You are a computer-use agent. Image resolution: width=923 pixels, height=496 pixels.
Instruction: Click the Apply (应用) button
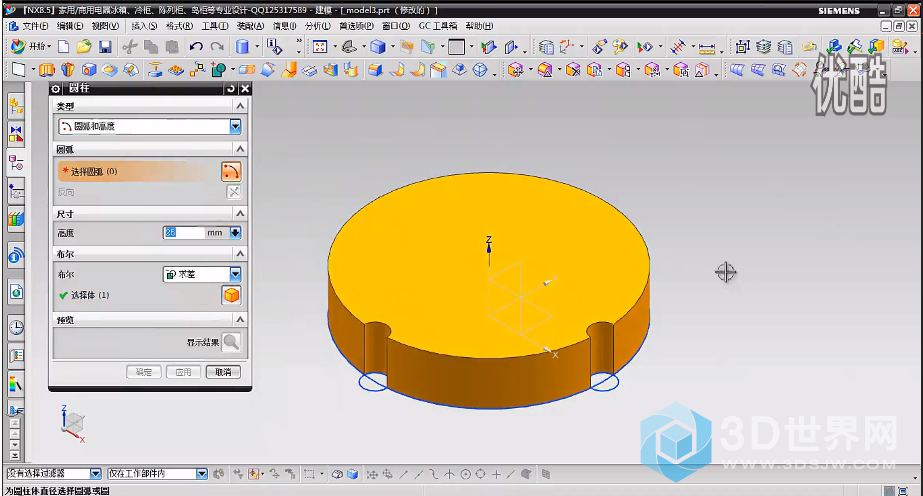[183, 372]
